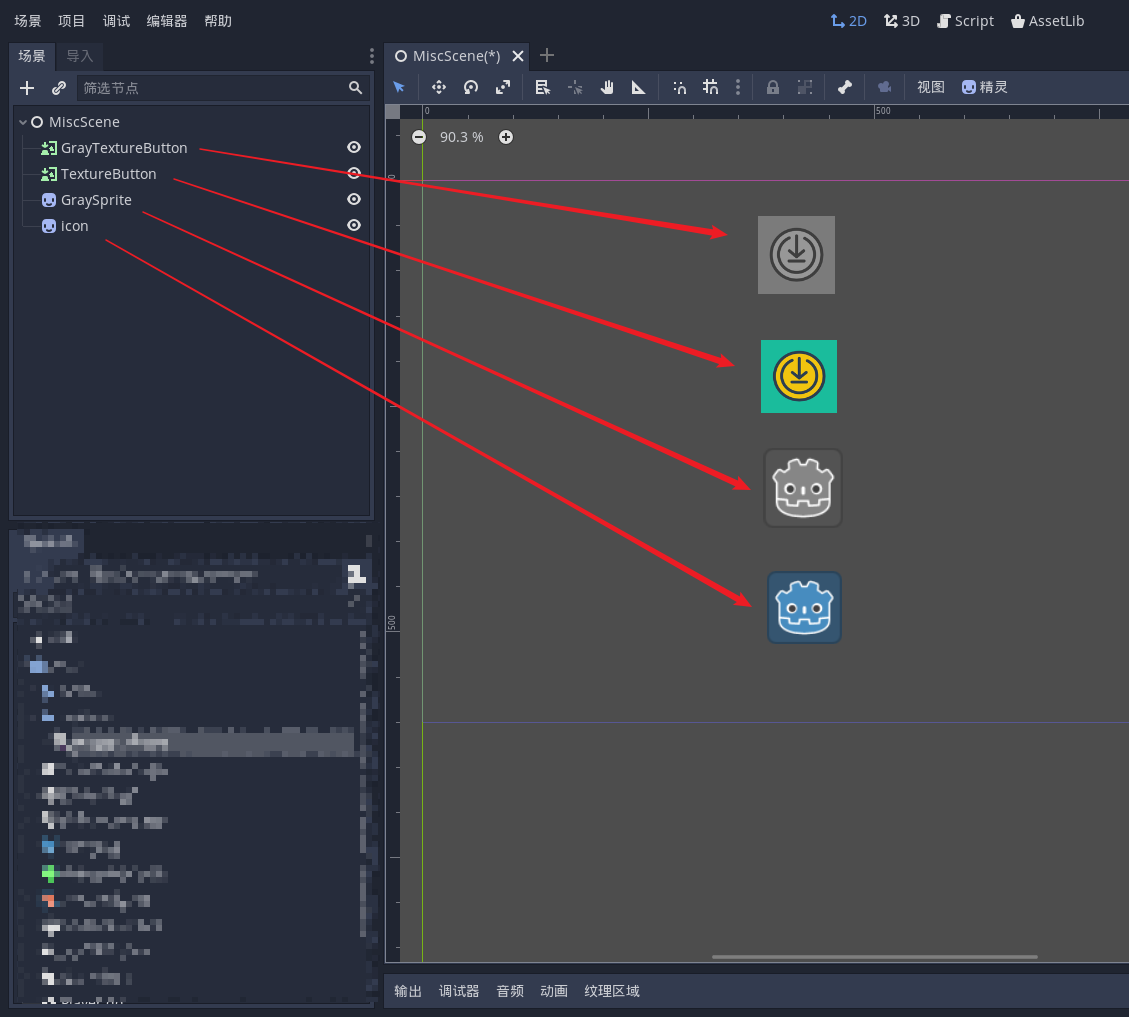Open the 精灵 sprite menu

tap(984, 87)
